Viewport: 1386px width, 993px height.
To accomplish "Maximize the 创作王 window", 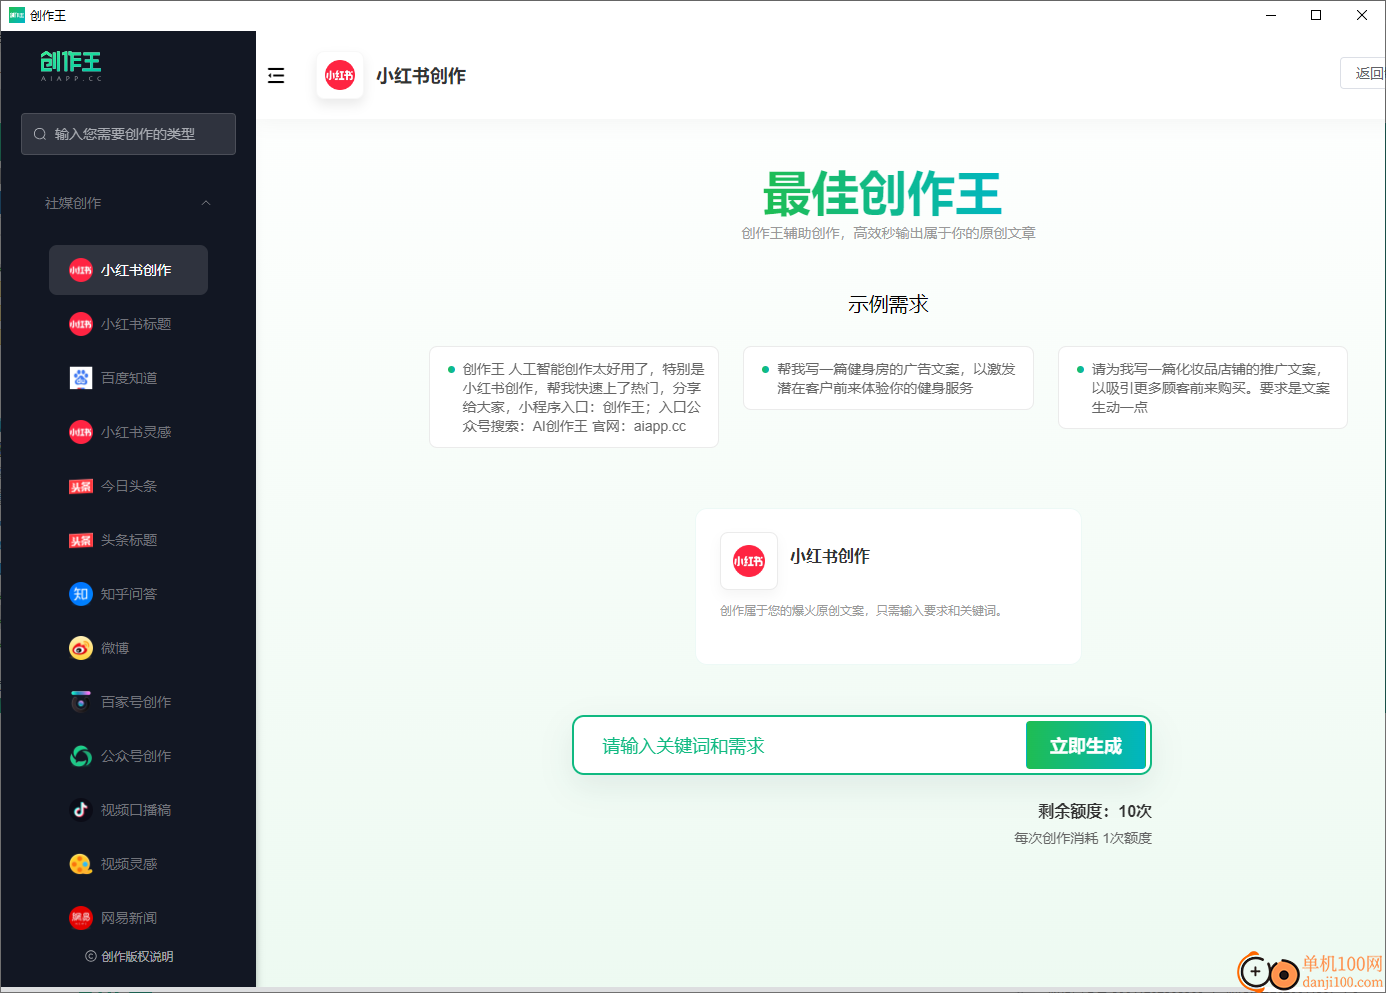I will pyautogui.click(x=1316, y=15).
